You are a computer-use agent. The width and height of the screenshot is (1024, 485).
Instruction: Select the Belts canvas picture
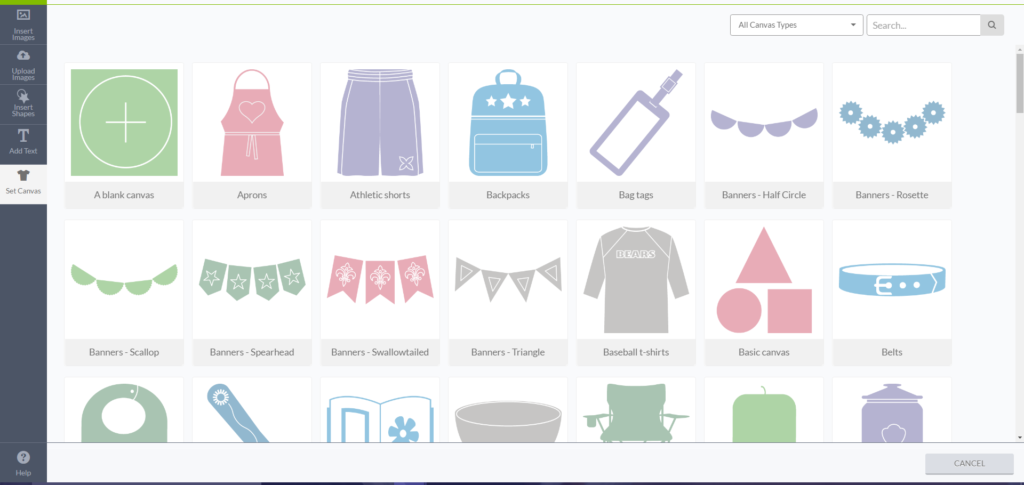point(891,279)
